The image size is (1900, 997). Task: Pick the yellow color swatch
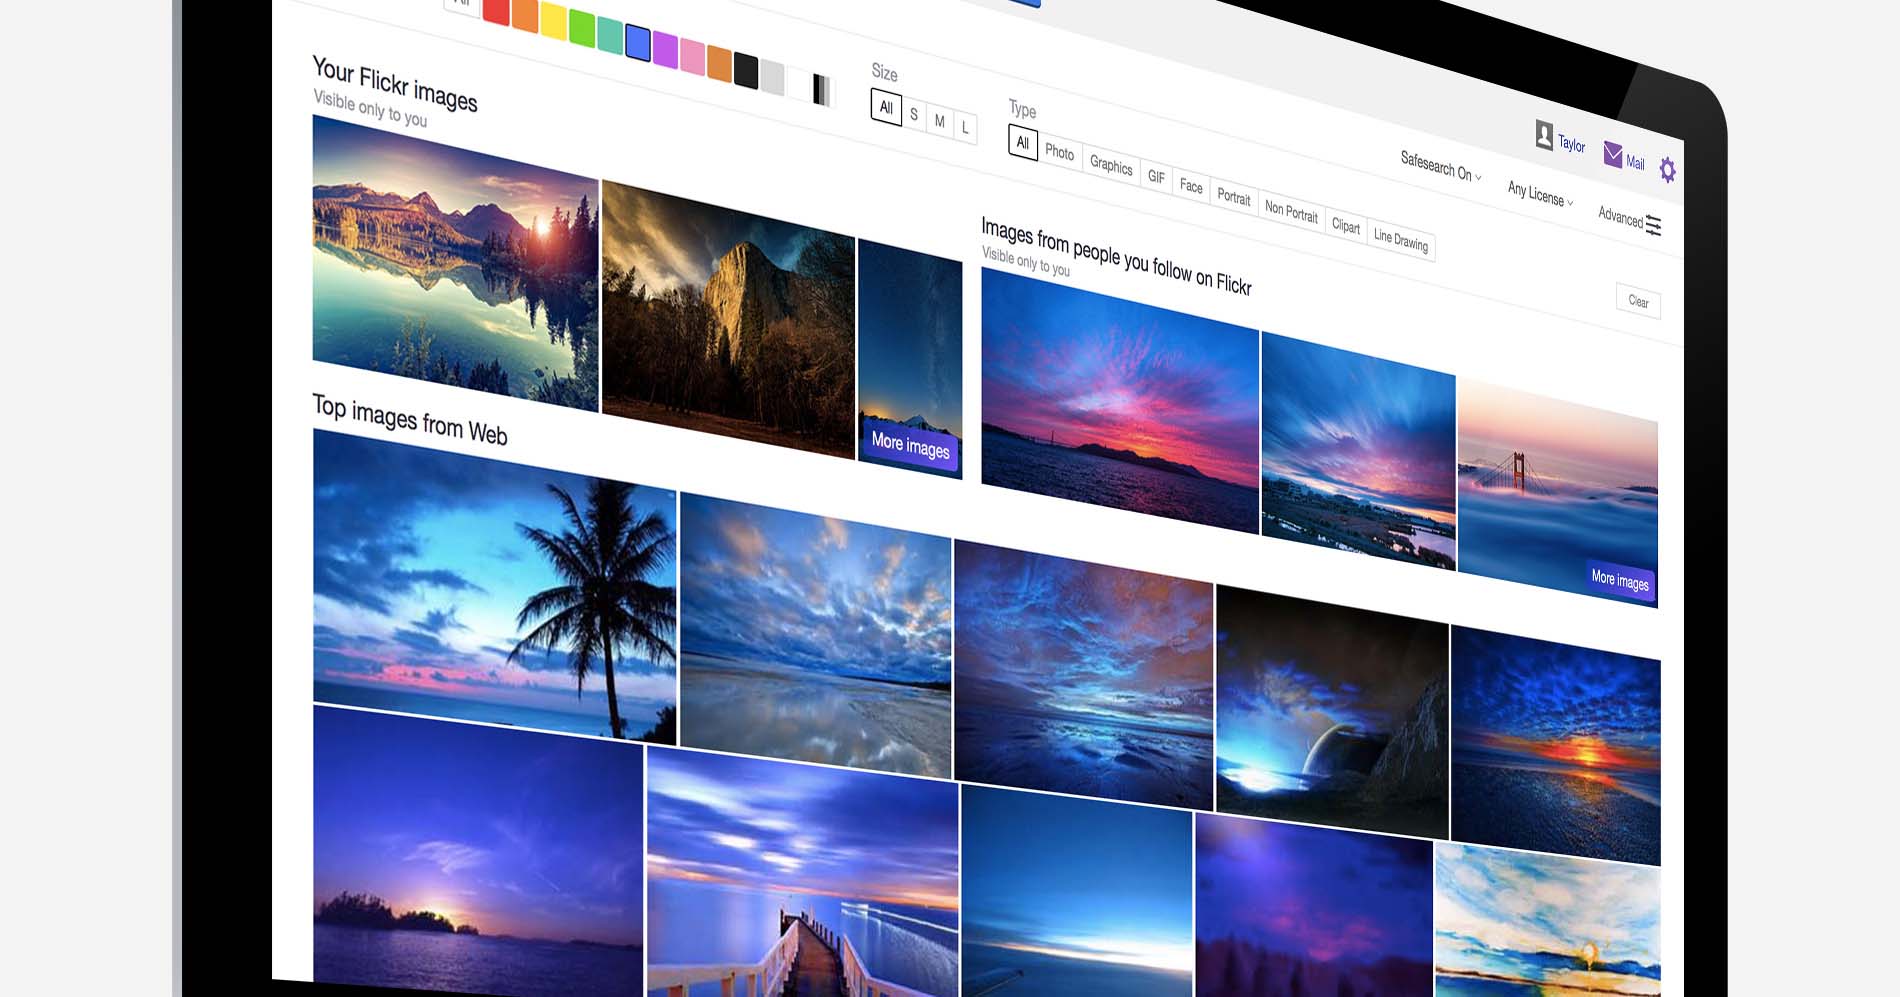point(554,22)
